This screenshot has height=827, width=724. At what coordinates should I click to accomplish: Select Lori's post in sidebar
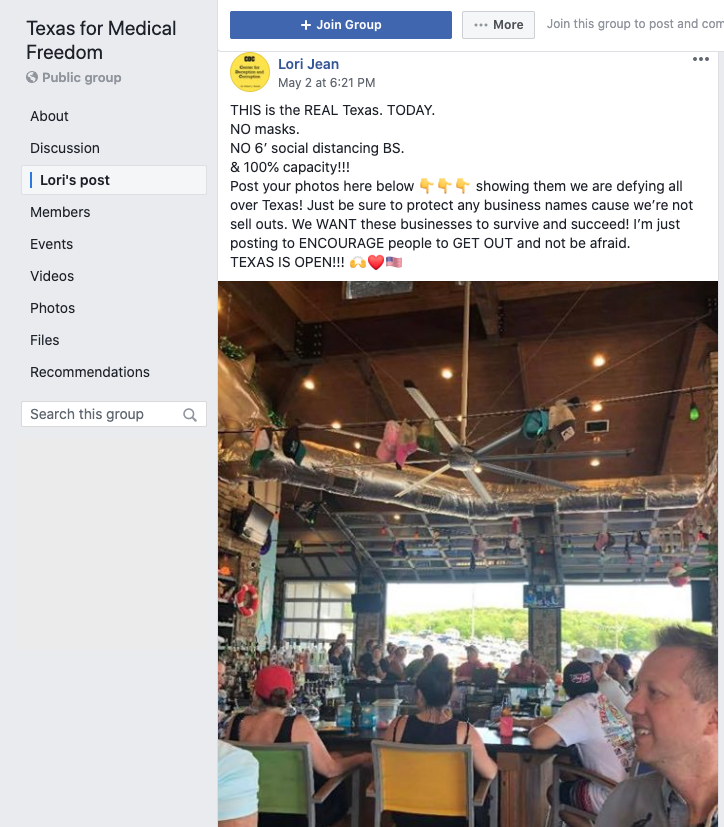click(114, 180)
